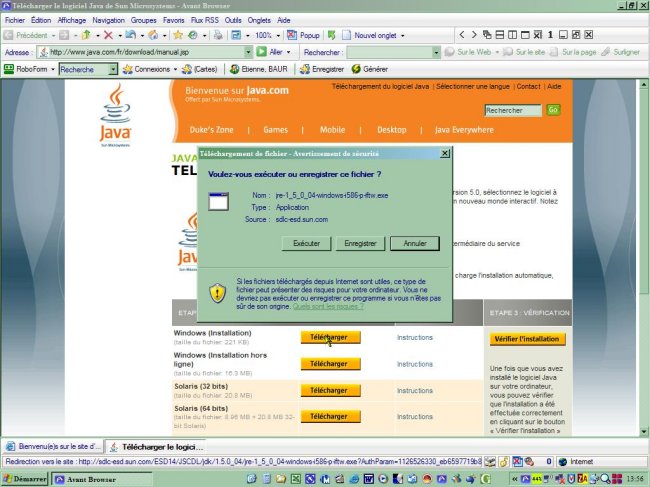Click Télécharger for Windows installation hors ligne

pos(330,364)
